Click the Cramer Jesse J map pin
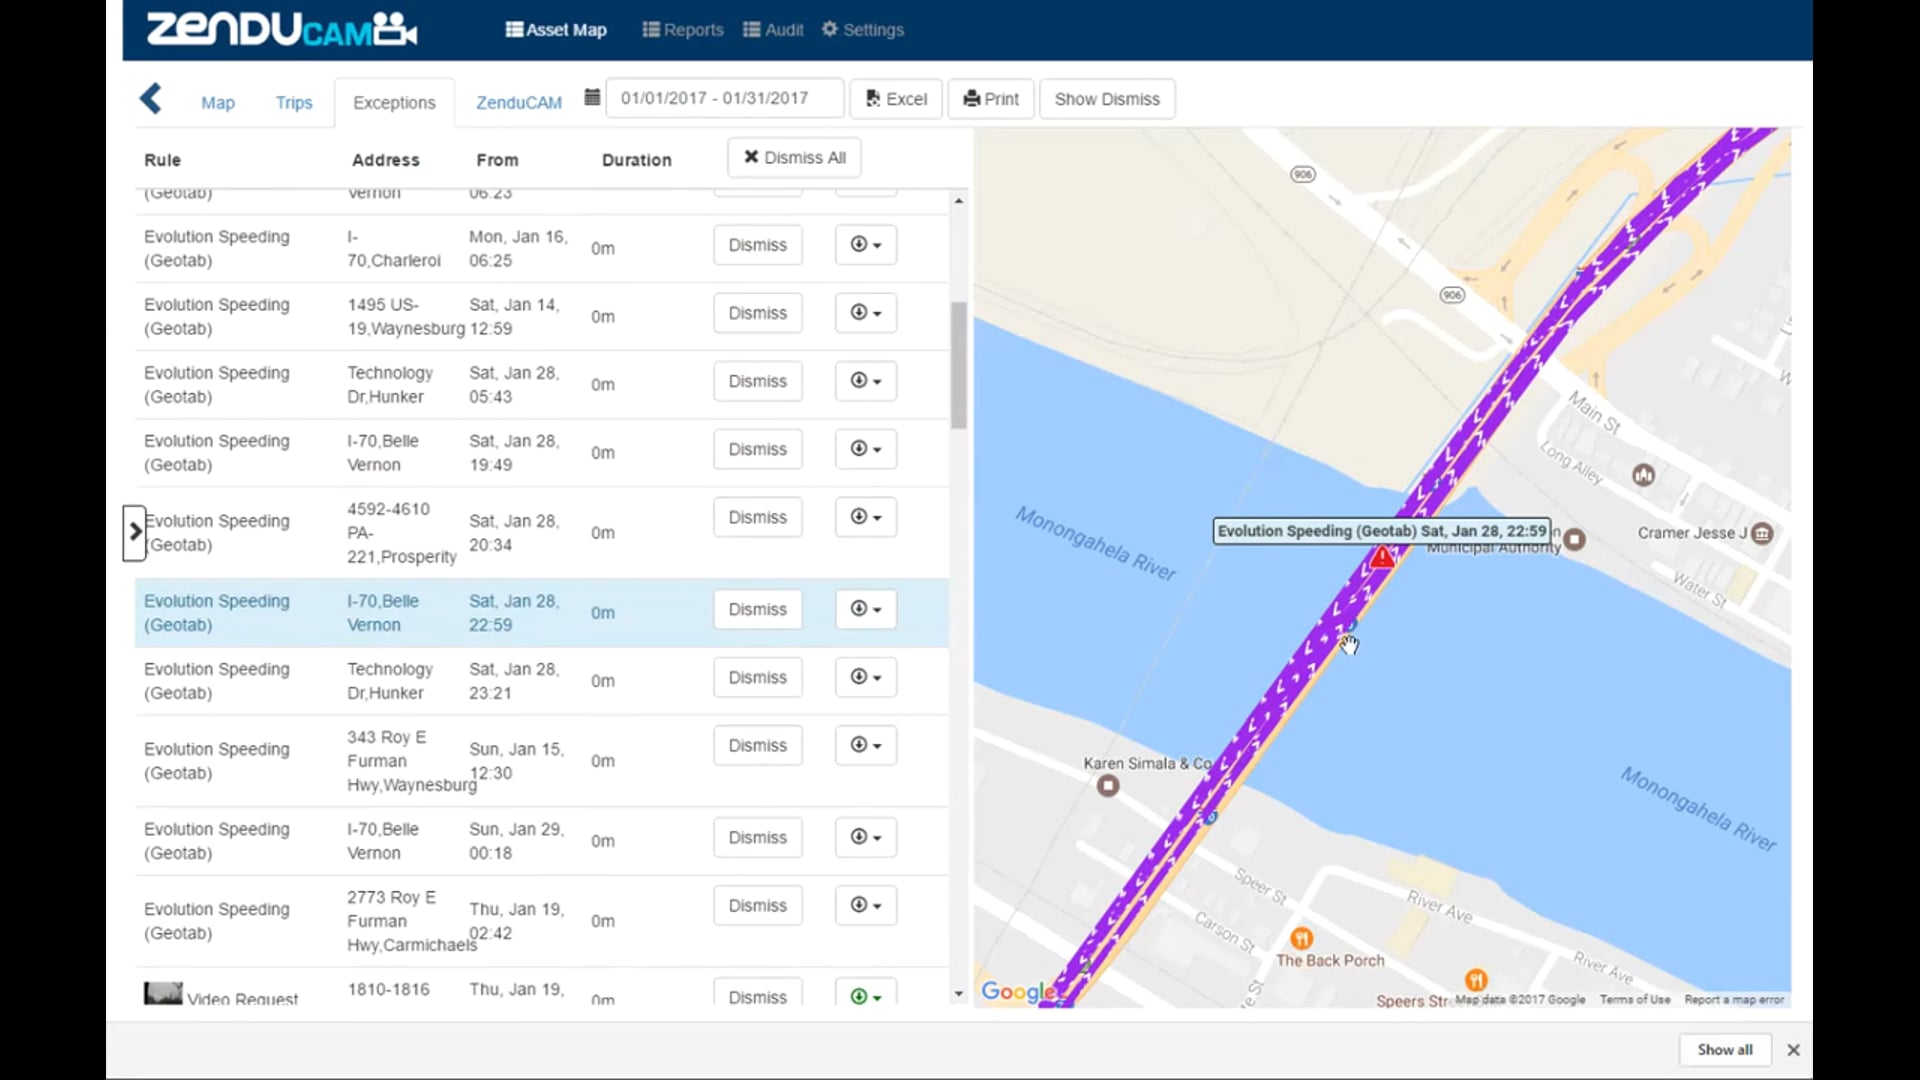Image resolution: width=1920 pixels, height=1080 pixels. pos(1762,533)
